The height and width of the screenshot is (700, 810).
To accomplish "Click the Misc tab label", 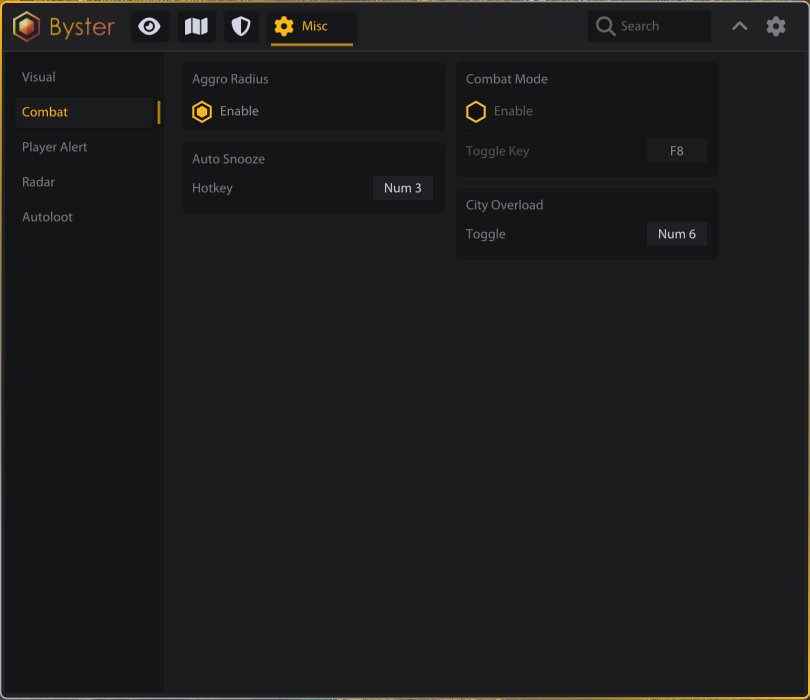I will (315, 26).
